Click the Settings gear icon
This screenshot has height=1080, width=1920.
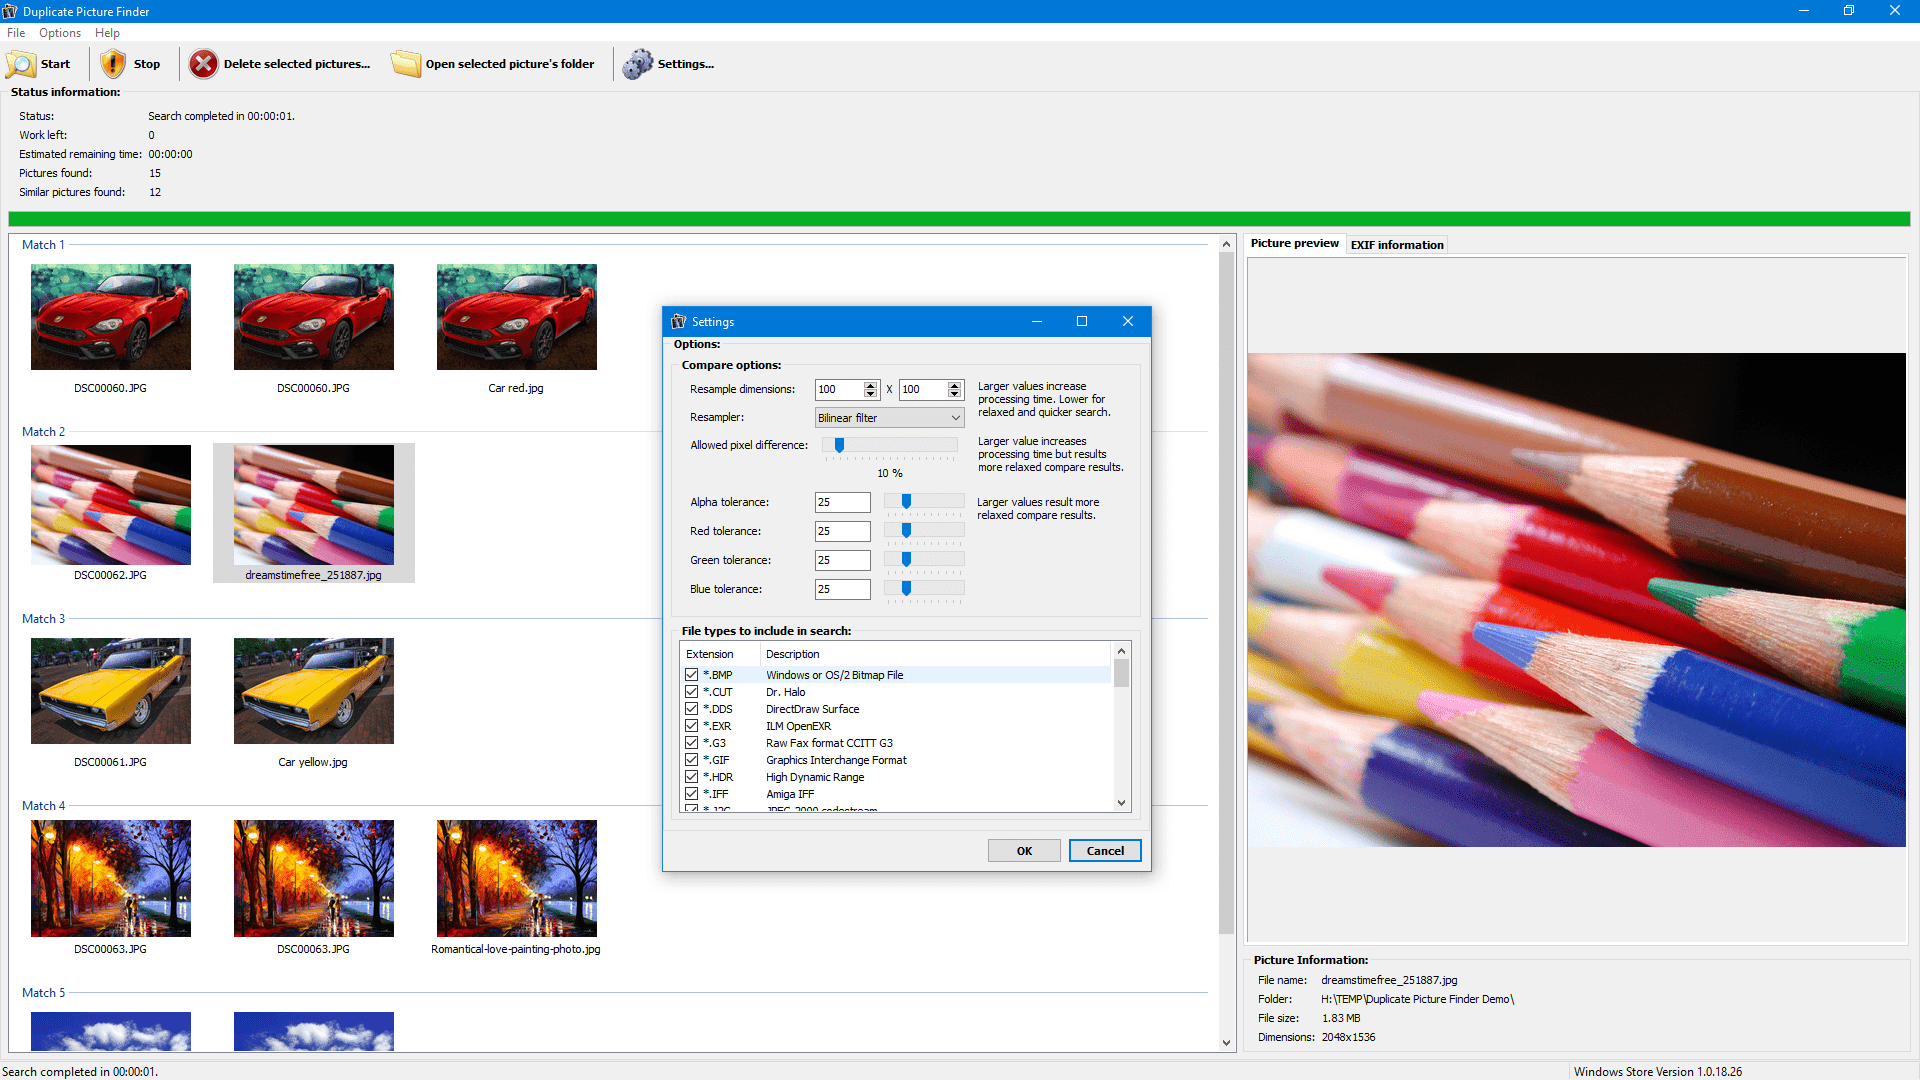[638, 62]
